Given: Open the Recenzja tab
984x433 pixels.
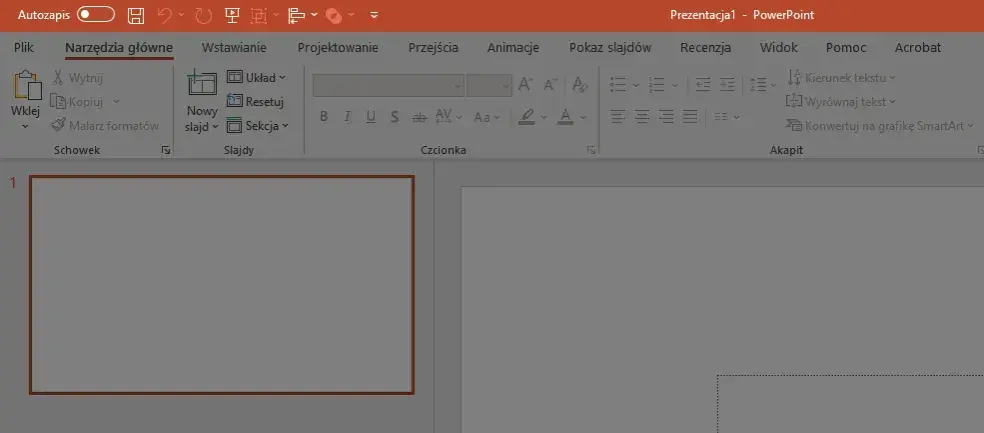Looking at the screenshot, I should (x=705, y=48).
